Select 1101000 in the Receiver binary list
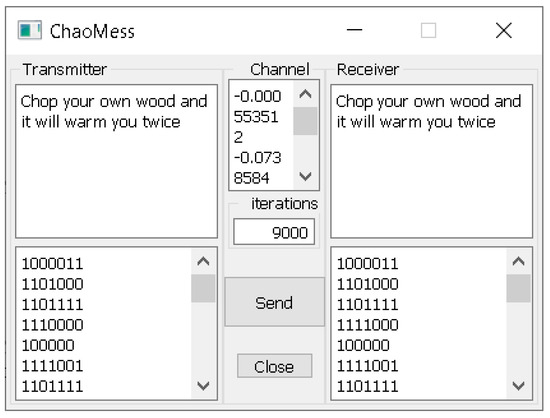The image size is (550, 418). coord(367,284)
